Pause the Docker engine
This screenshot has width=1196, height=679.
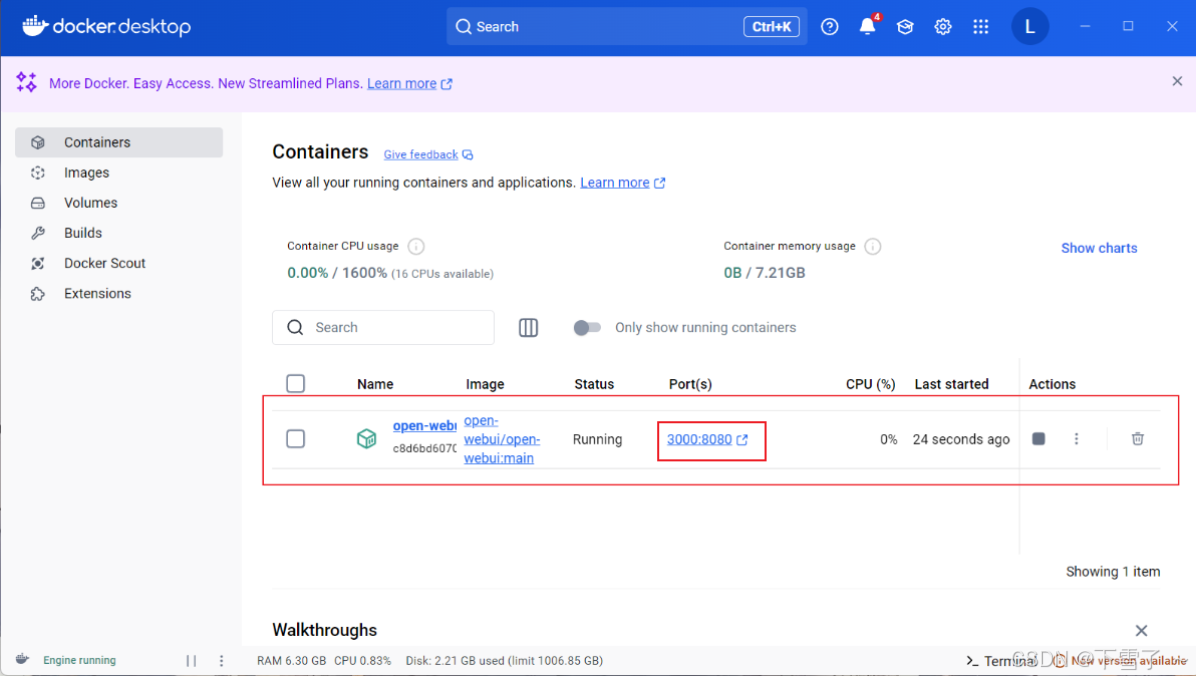pyautogui.click(x=191, y=663)
